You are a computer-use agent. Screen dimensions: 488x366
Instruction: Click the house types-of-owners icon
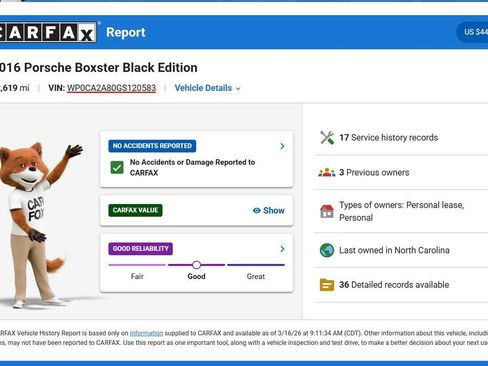pos(327,211)
